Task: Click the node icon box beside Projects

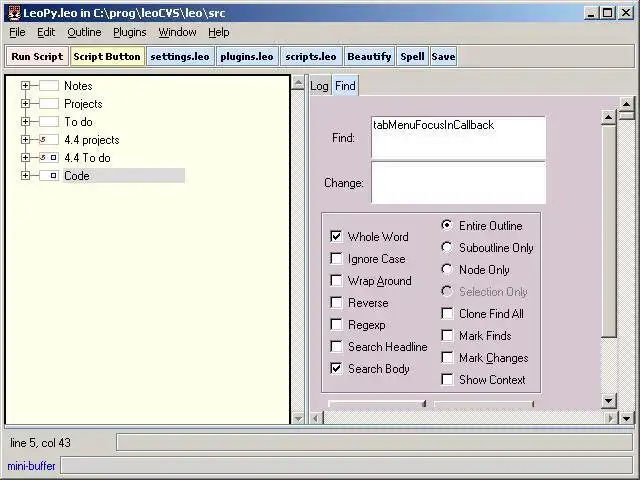Action: point(49,104)
